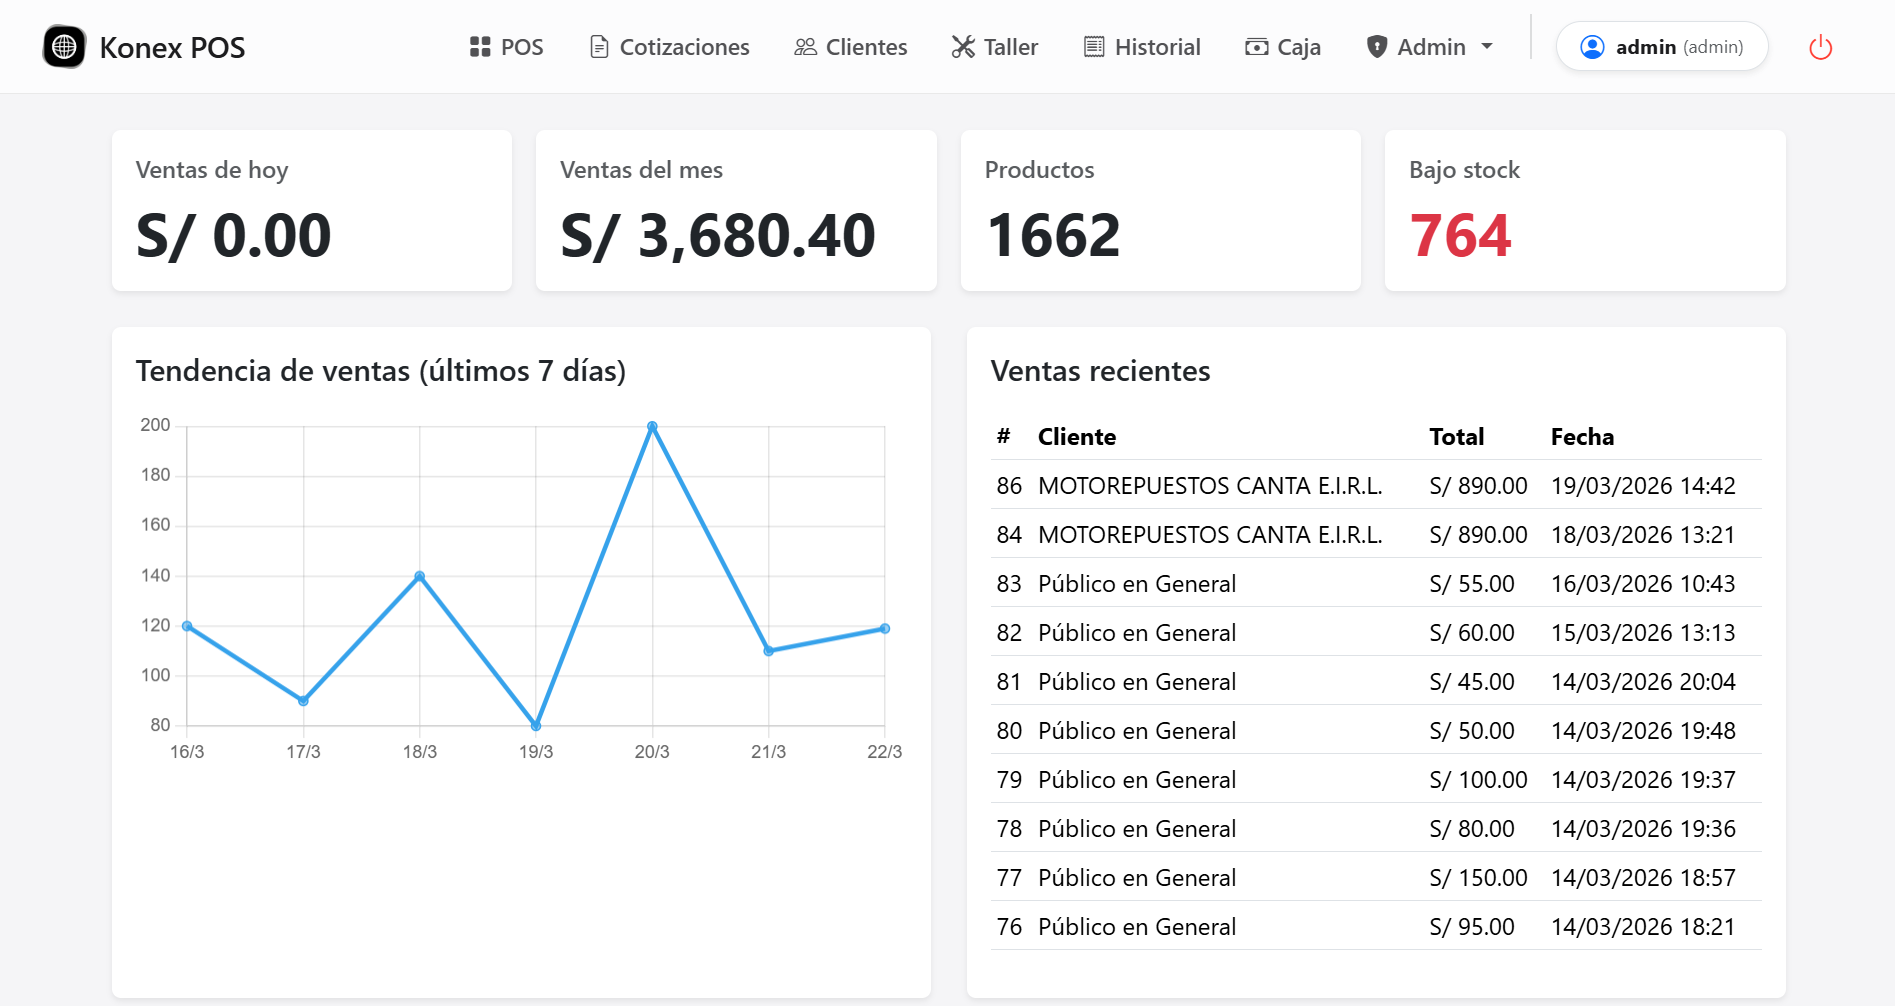This screenshot has width=1895, height=1006.
Task: Open Caja via the cash register icon
Action: pyautogui.click(x=1256, y=46)
